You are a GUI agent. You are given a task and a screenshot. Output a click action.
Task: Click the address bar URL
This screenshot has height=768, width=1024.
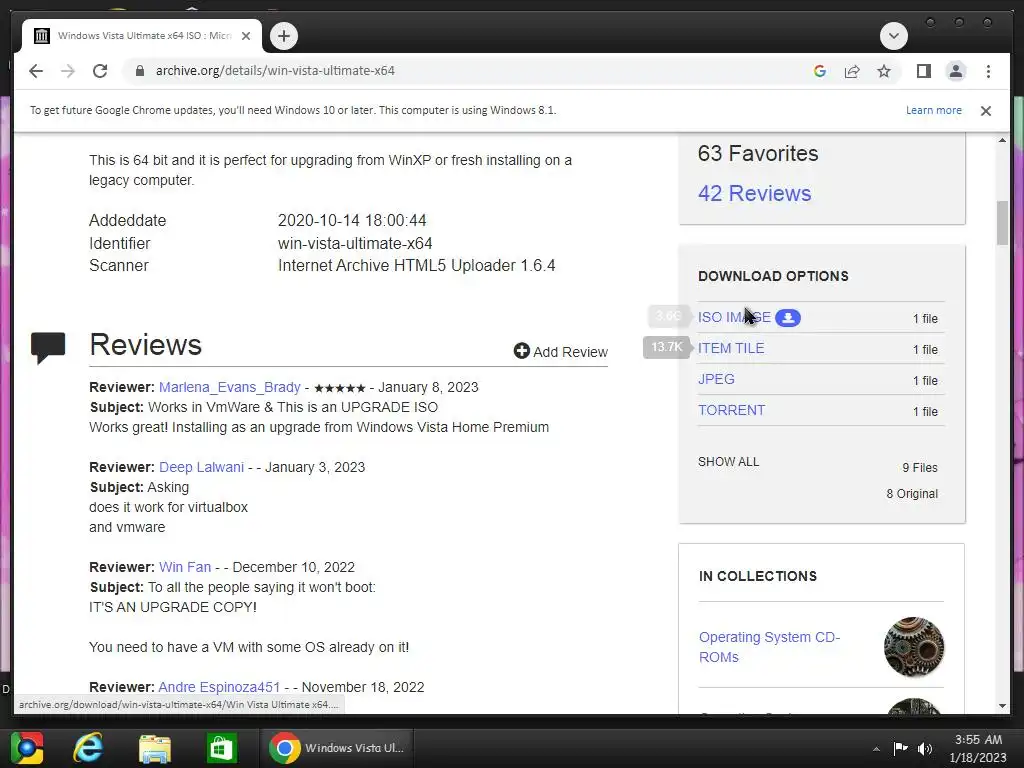click(275, 71)
